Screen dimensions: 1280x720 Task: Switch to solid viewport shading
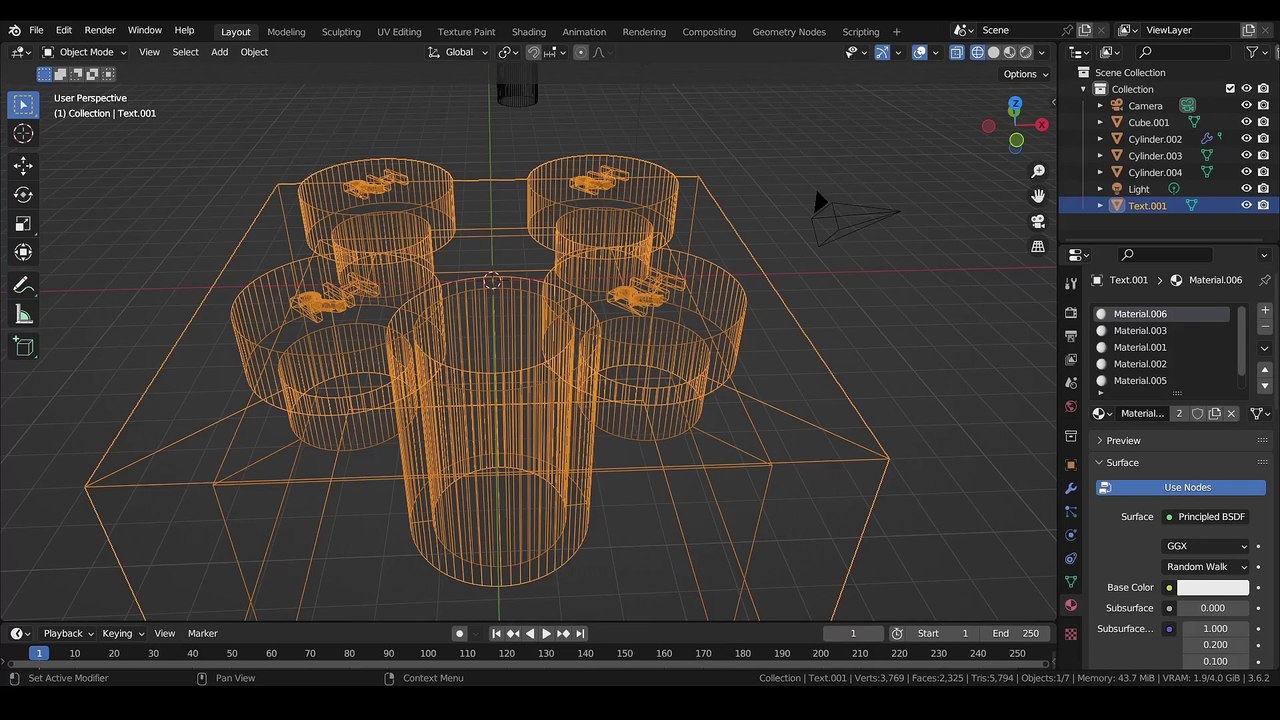coord(994,52)
